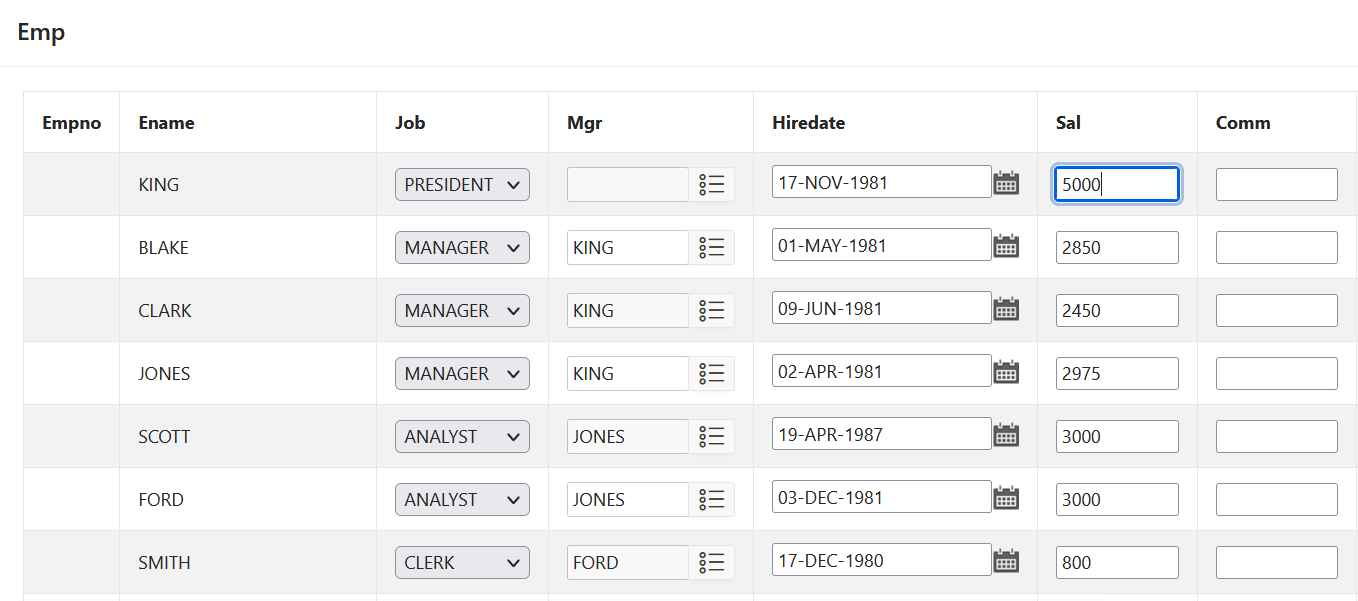Open the calendar picker for BLAKE's hiredate

tap(1007, 245)
